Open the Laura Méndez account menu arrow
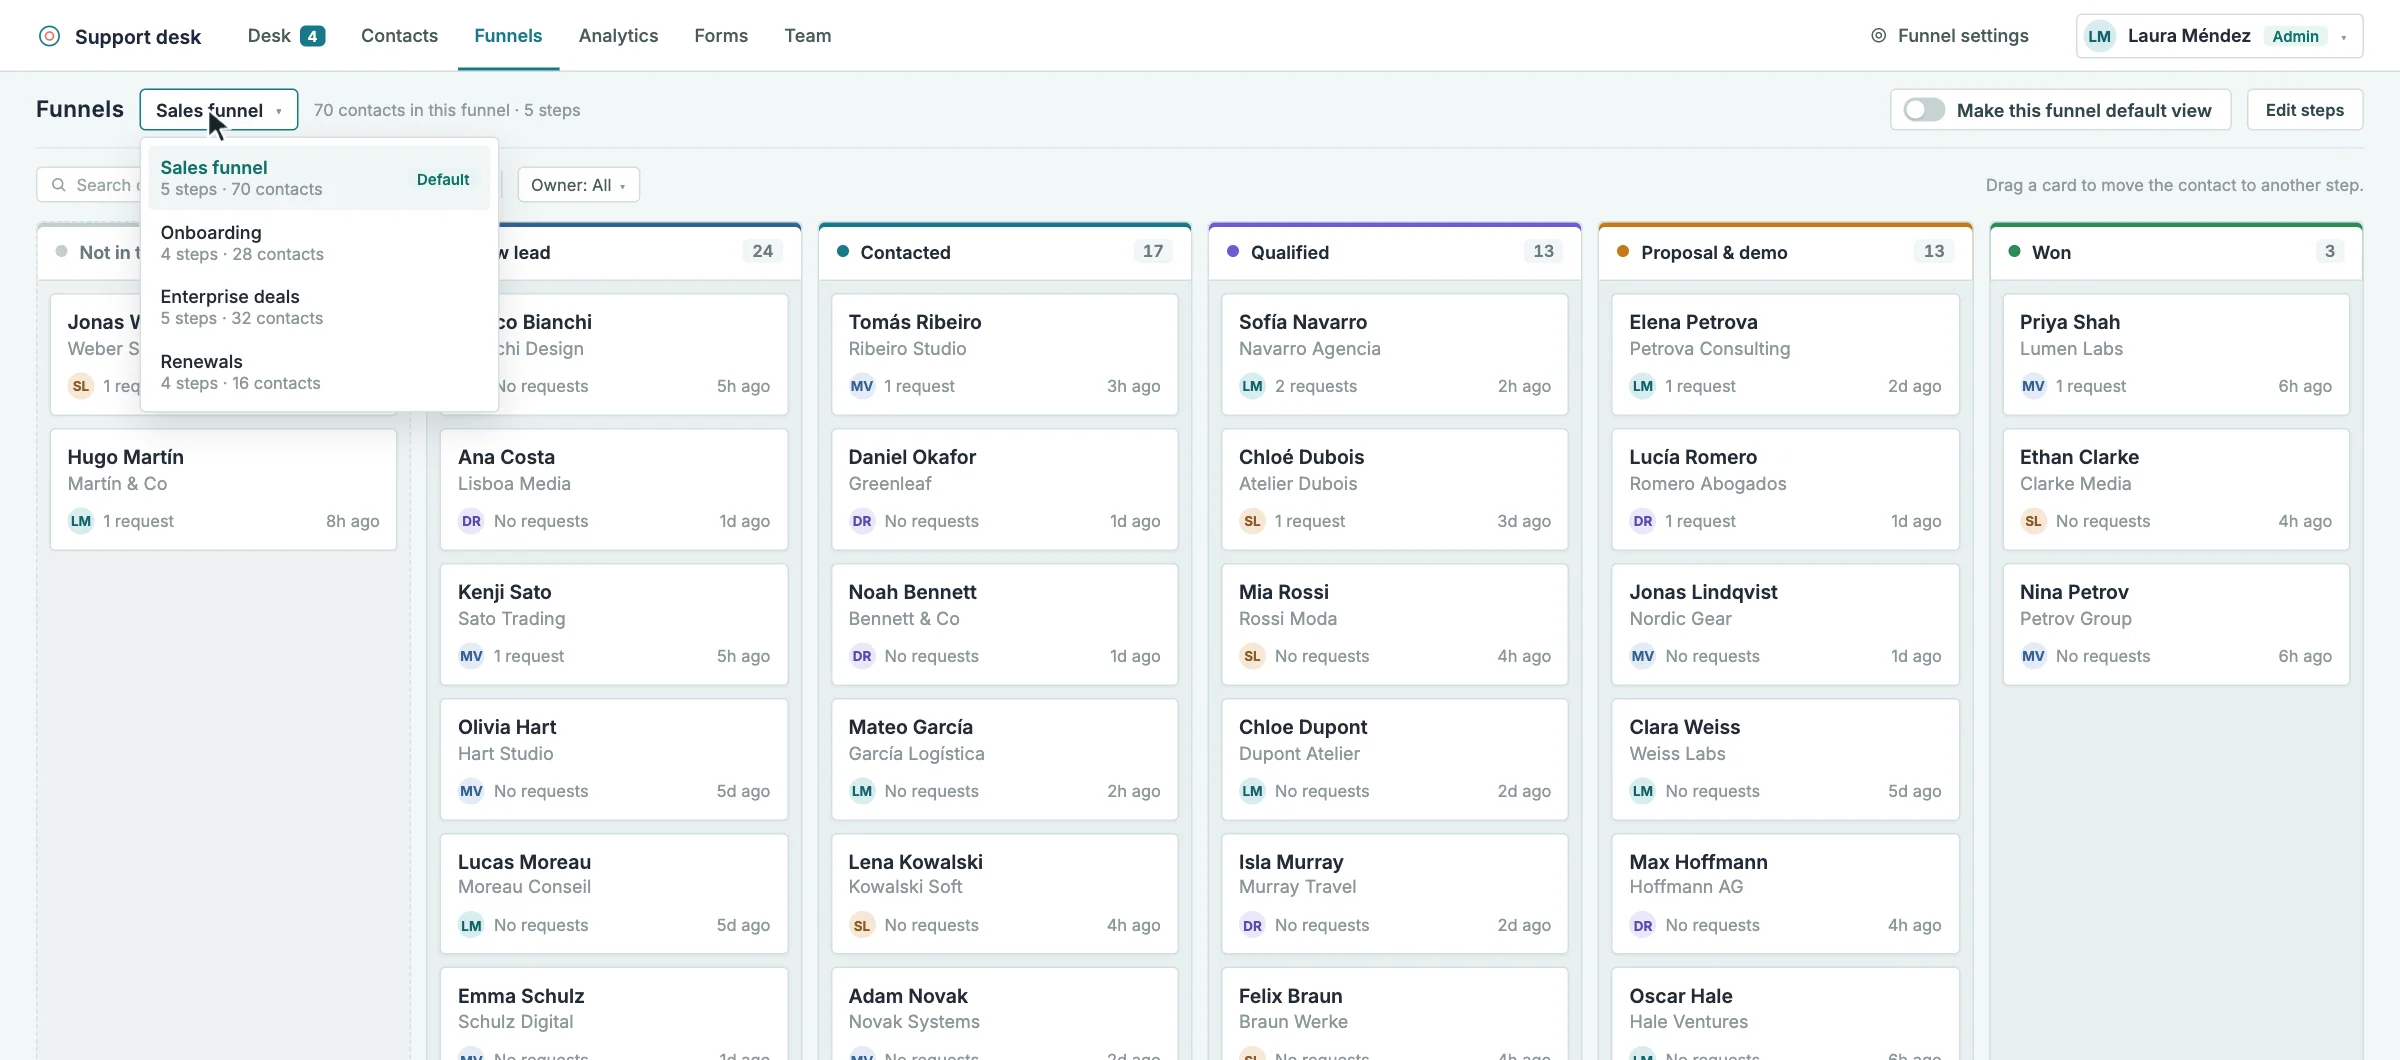2400x1060 pixels. tap(2344, 37)
